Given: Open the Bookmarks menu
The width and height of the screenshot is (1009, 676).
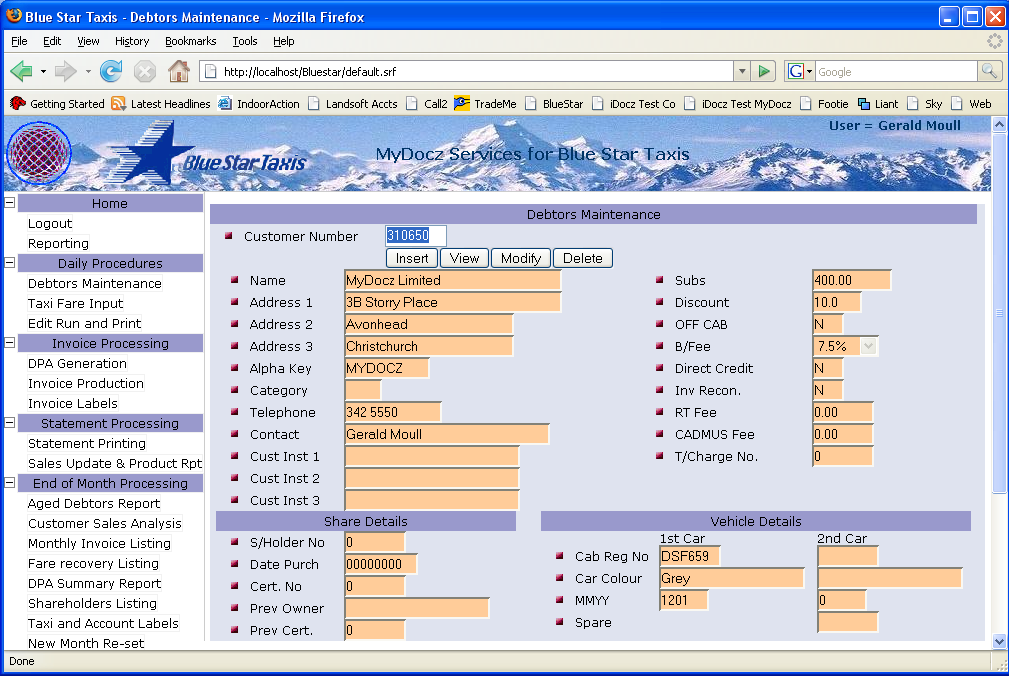Looking at the screenshot, I should (x=190, y=41).
